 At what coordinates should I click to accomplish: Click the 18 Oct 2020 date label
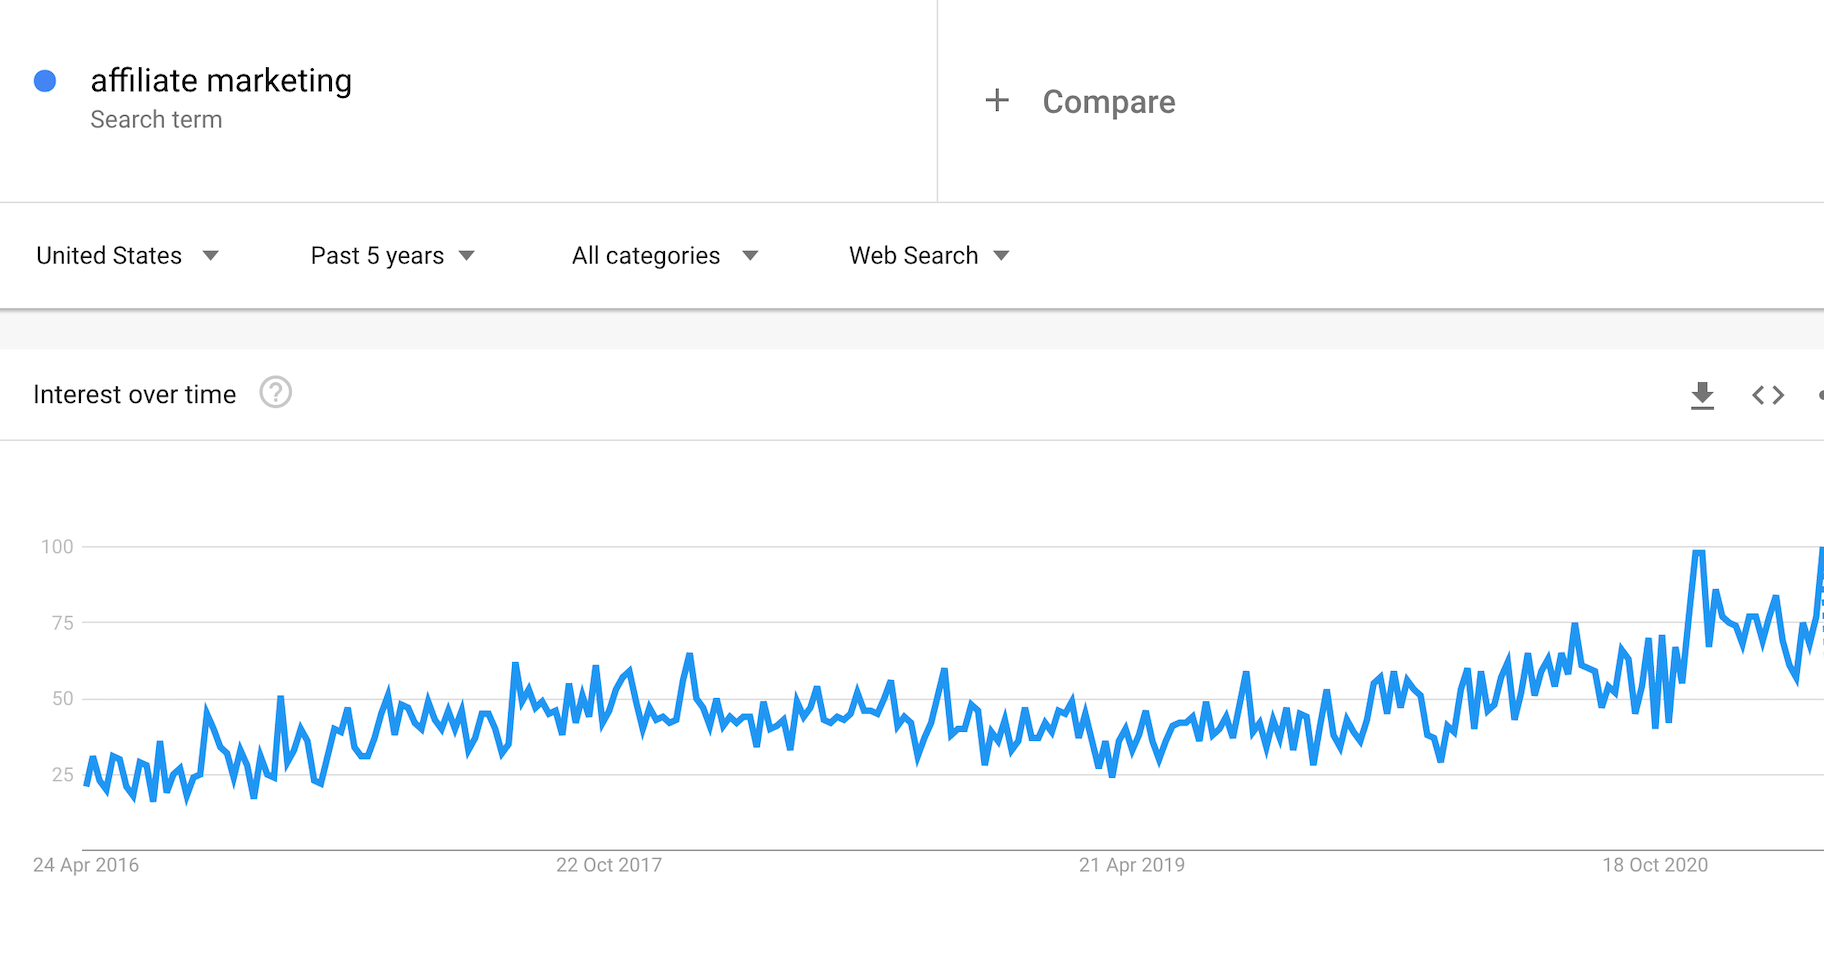pyautogui.click(x=1655, y=865)
